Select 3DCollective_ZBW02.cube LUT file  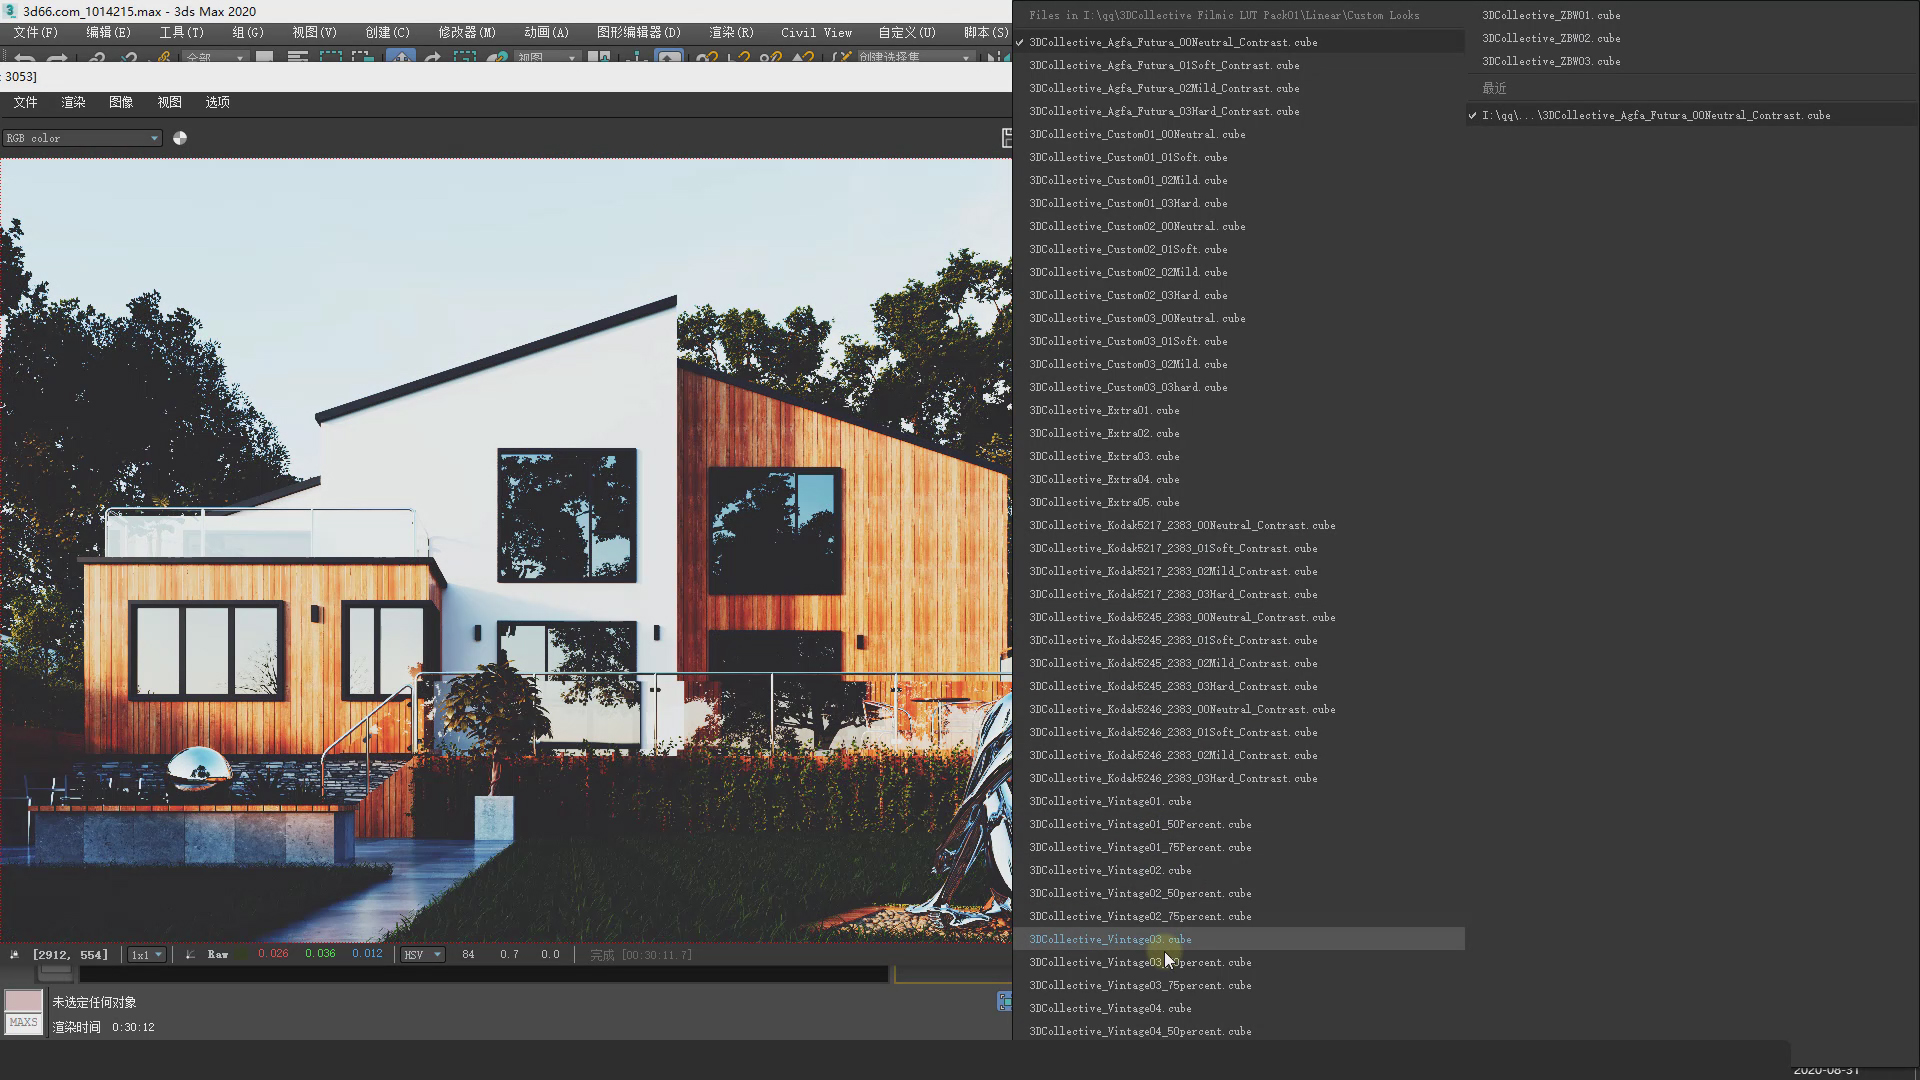[1551, 38]
